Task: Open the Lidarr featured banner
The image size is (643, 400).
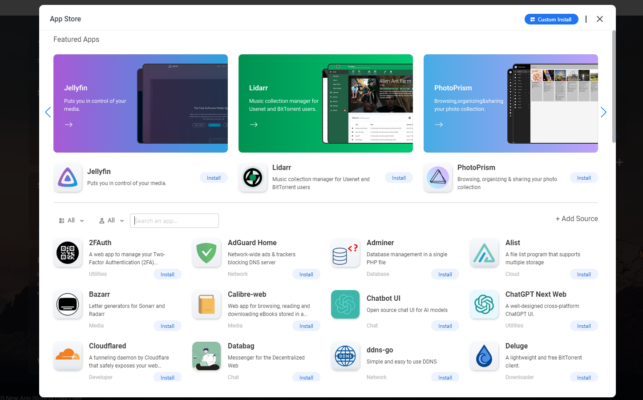Action: [x=326, y=103]
